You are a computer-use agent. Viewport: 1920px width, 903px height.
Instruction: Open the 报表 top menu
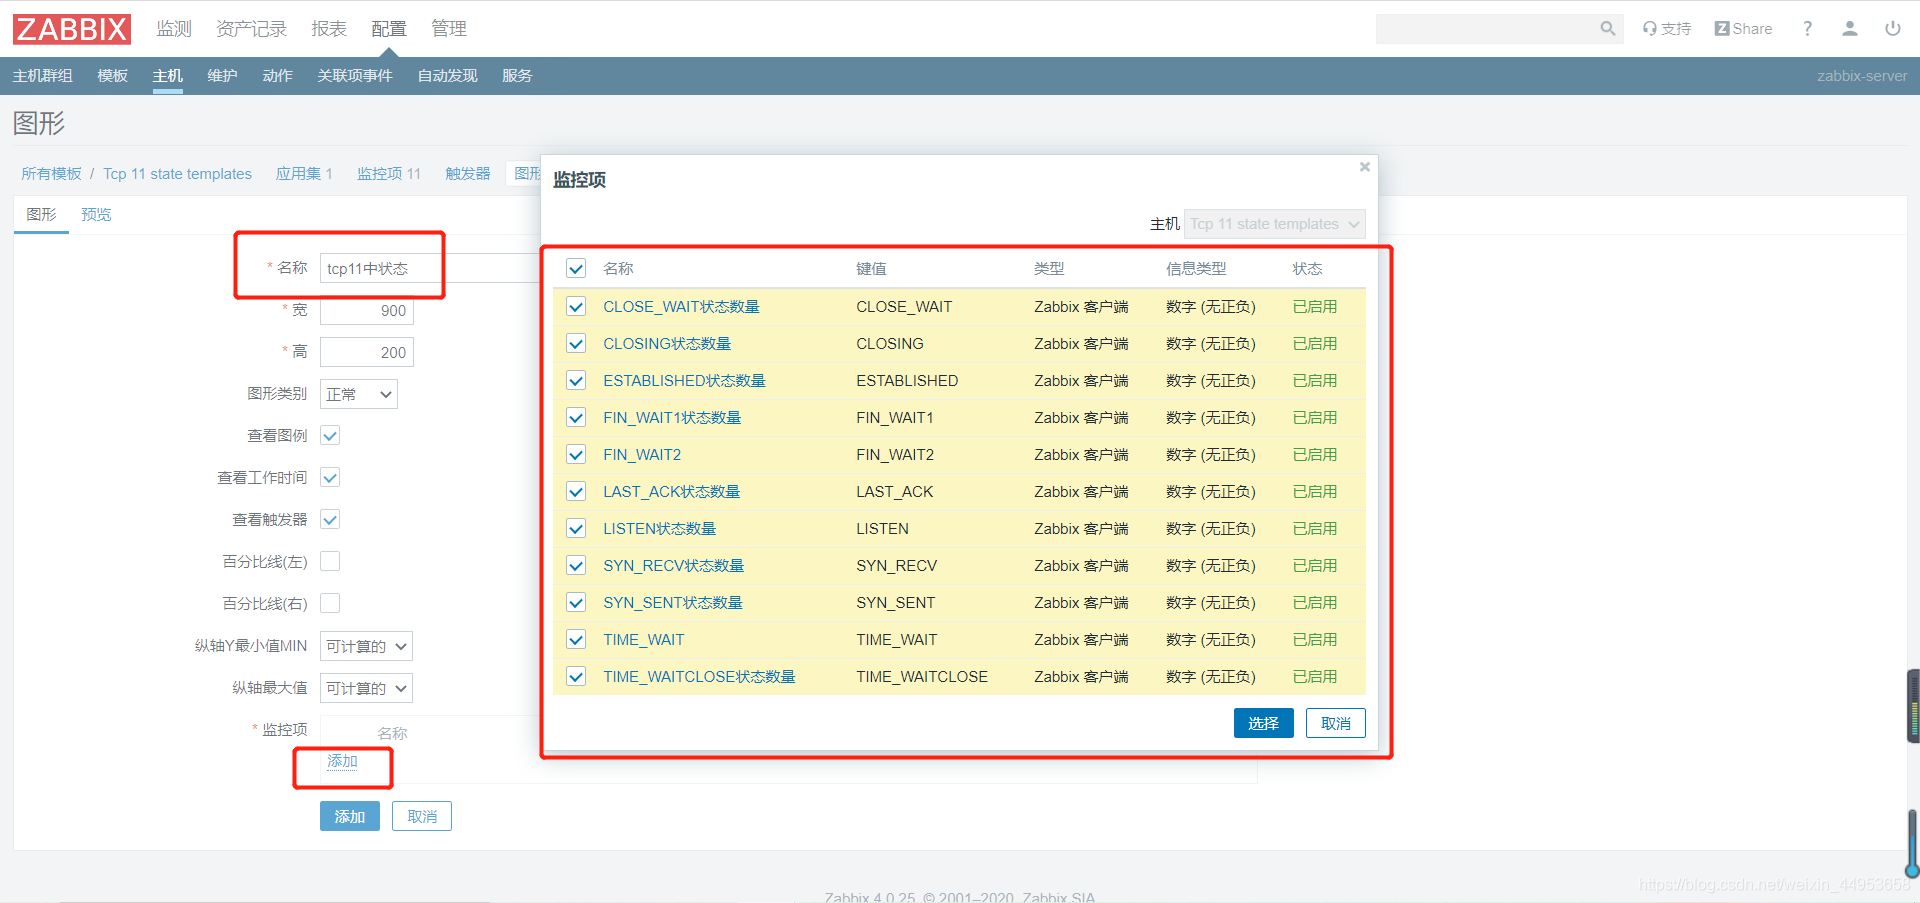[x=329, y=29]
